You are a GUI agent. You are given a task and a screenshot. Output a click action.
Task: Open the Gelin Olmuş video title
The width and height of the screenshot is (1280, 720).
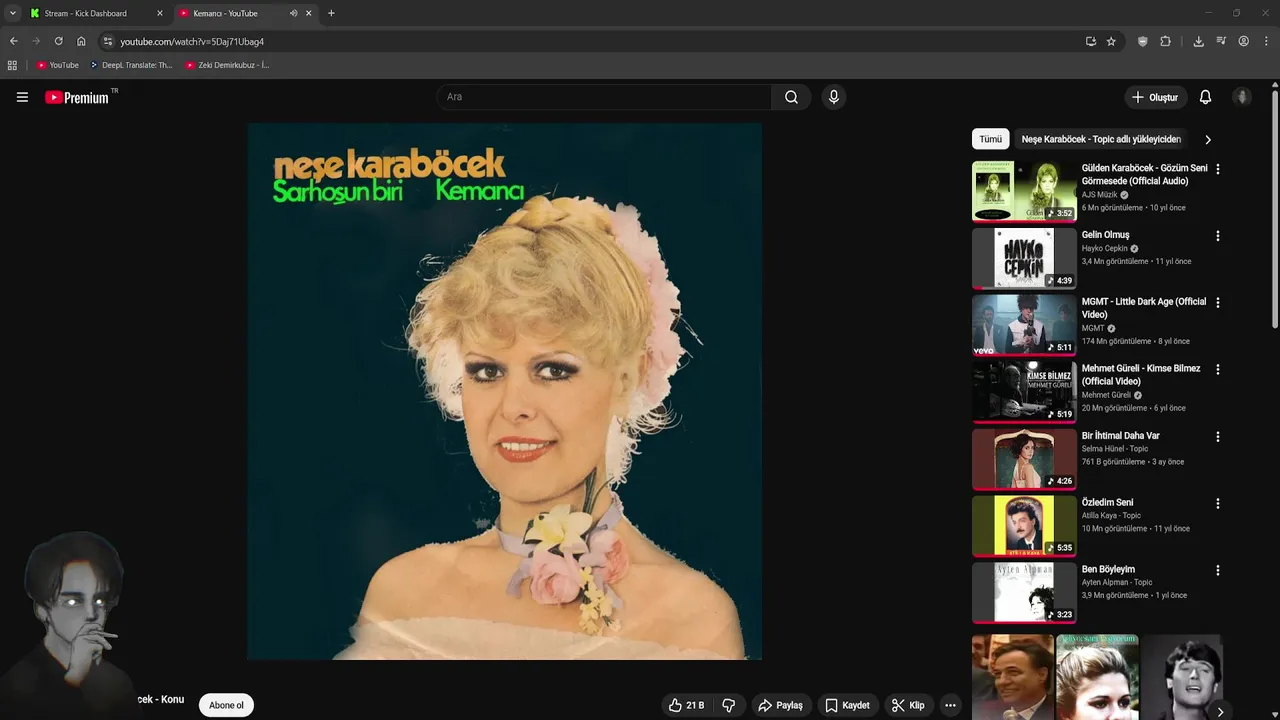tap(1105, 235)
